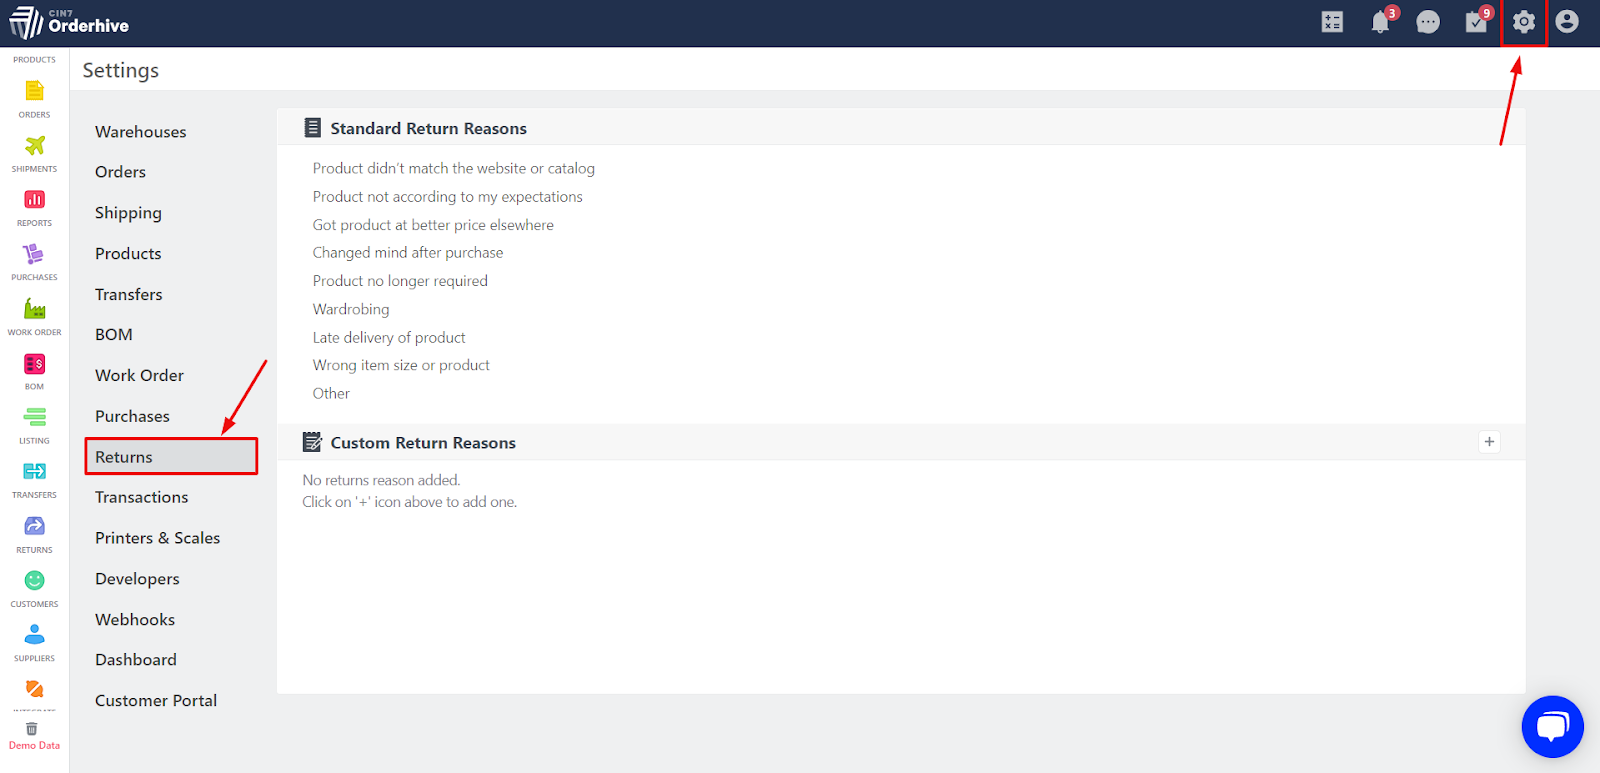Click the 'No returns reason added.' message
This screenshot has width=1600, height=773.
(381, 480)
